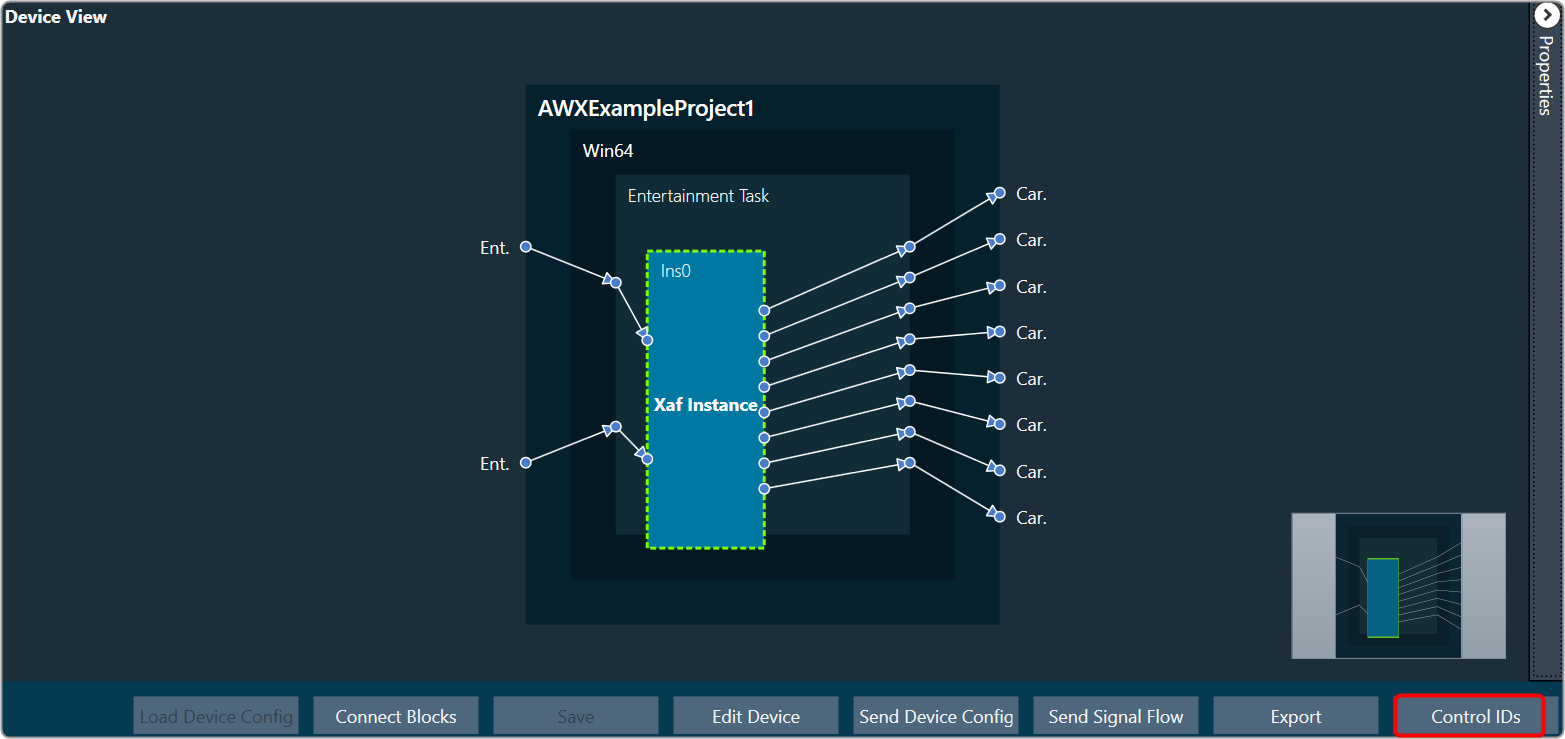The width and height of the screenshot is (1565, 739).
Task: Open Export from the bottom toolbar
Action: pyautogui.click(x=1296, y=716)
